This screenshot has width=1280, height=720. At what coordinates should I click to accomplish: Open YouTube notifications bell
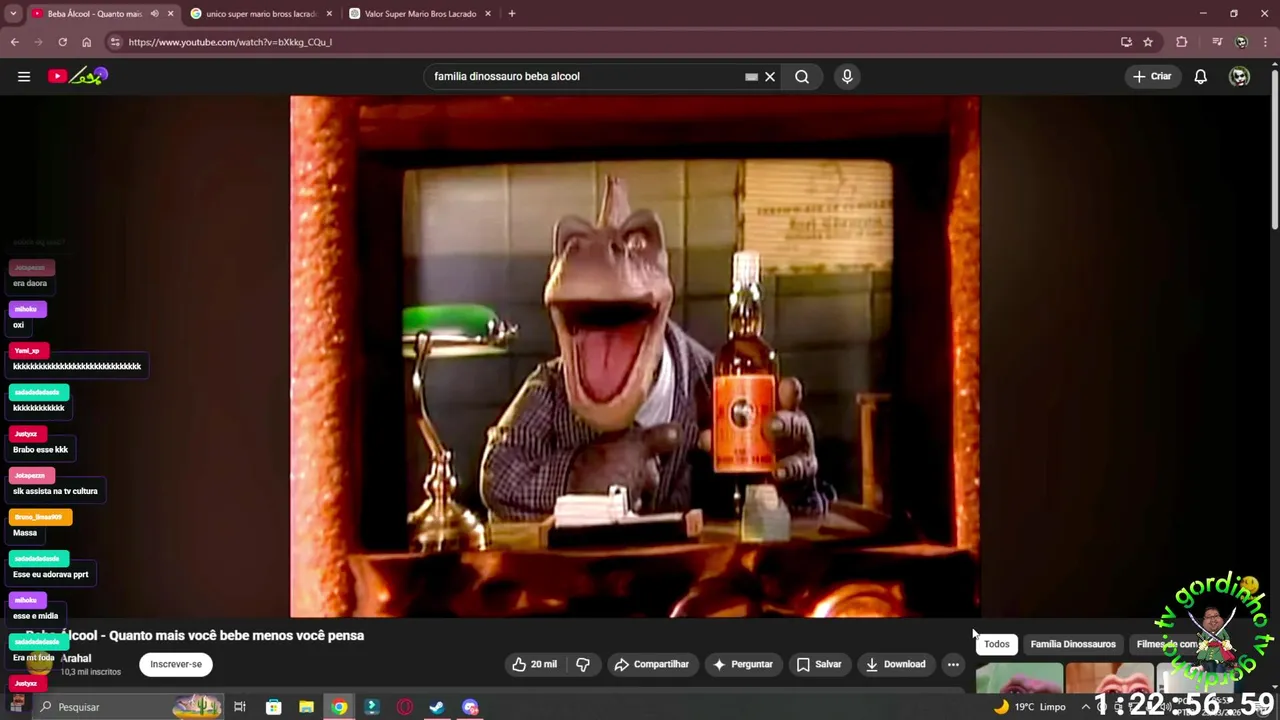[1201, 76]
